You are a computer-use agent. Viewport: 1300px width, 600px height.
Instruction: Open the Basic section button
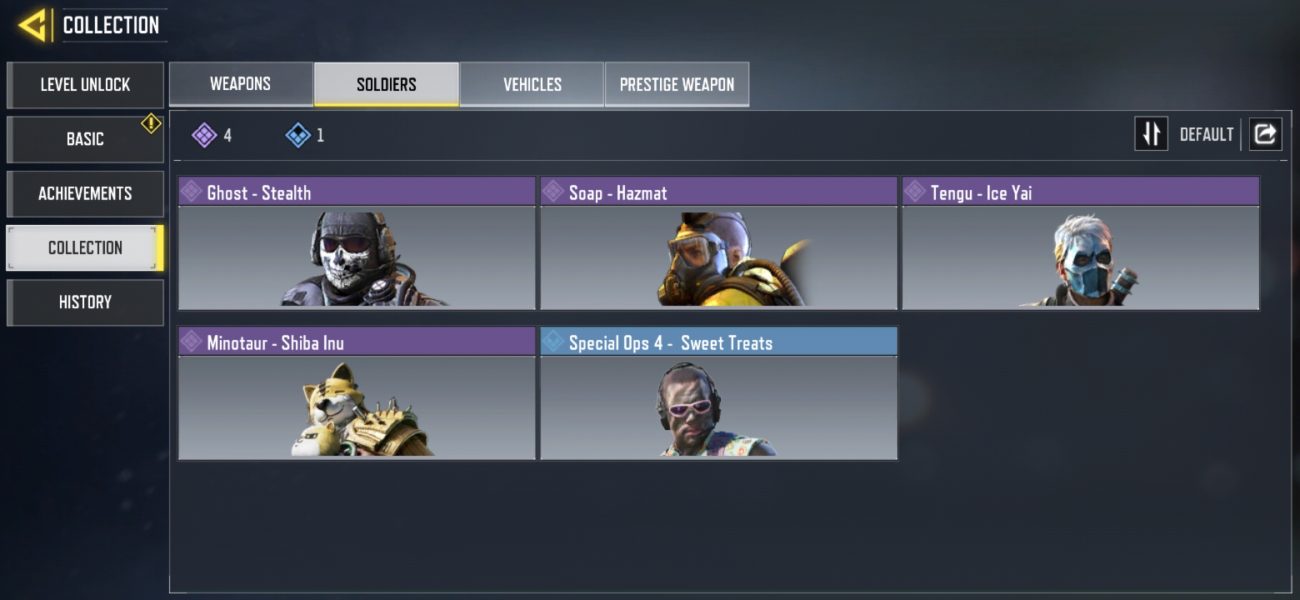click(85, 139)
